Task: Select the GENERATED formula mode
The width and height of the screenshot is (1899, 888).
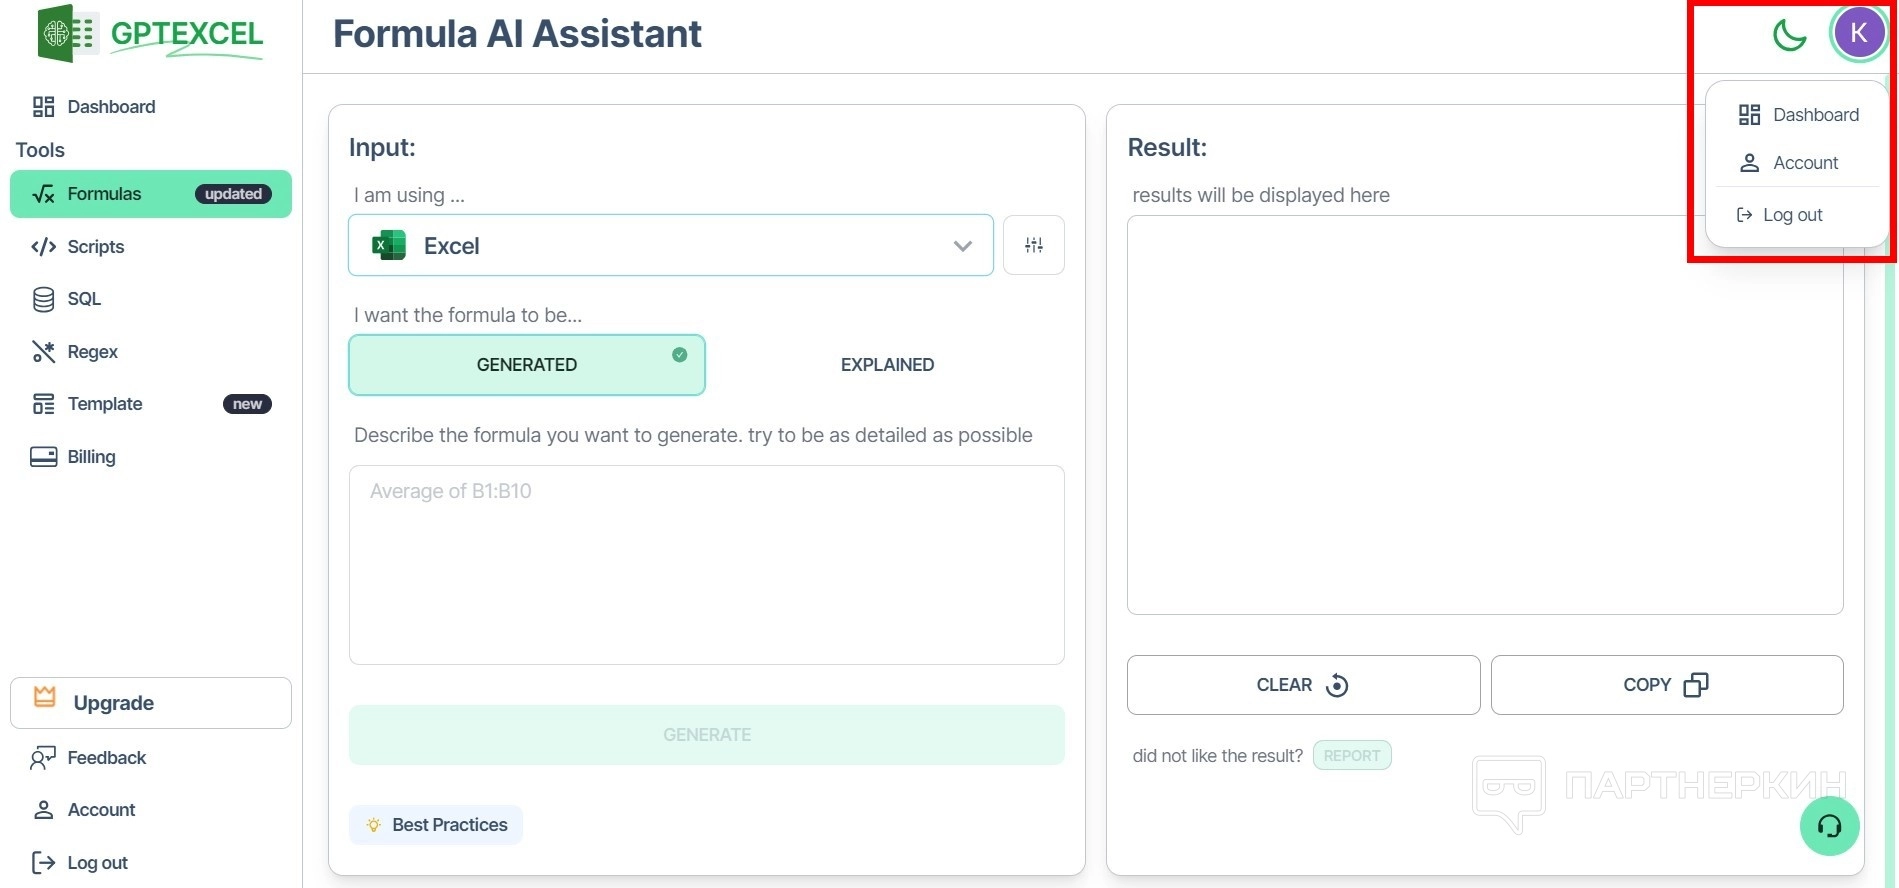Action: (x=526, y=365)
